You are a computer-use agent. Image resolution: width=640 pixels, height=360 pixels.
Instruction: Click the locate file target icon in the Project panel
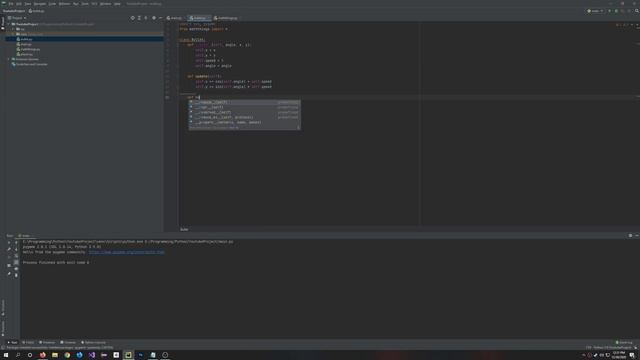click(x=133, y=18)
